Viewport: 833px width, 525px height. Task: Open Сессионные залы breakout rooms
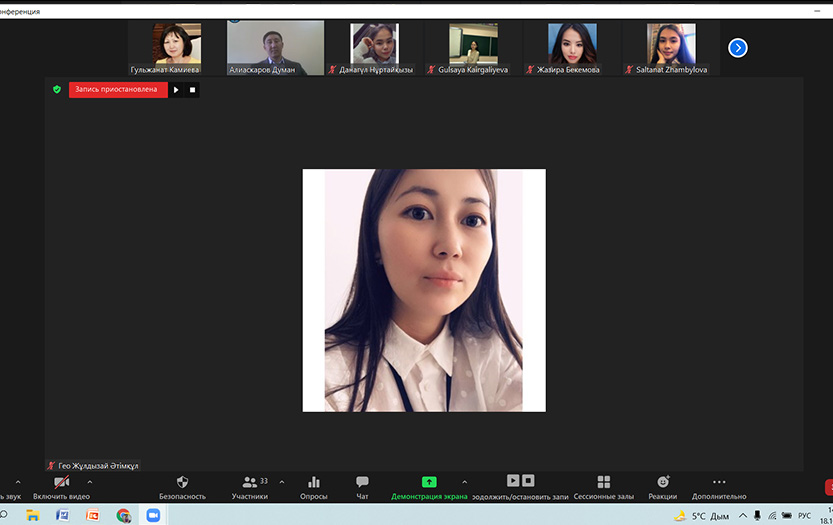coord(603,485)
